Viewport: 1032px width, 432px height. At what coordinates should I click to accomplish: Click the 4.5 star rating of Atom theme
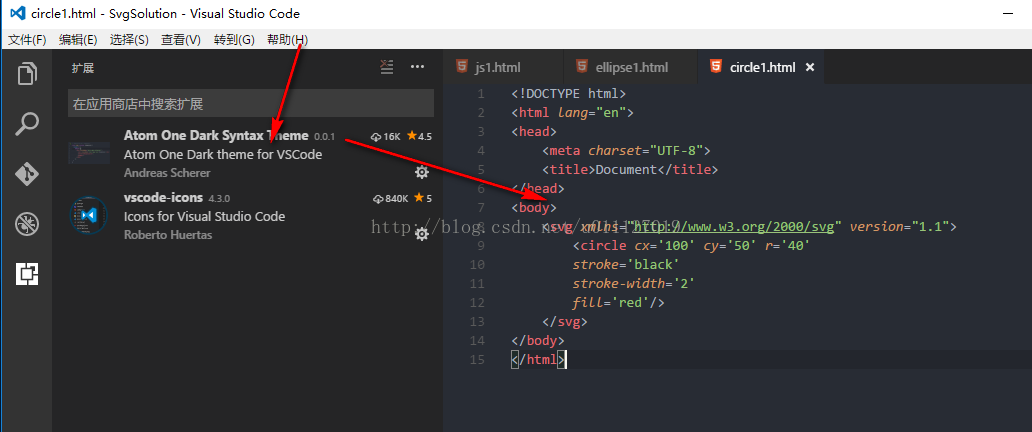(419, 136)
